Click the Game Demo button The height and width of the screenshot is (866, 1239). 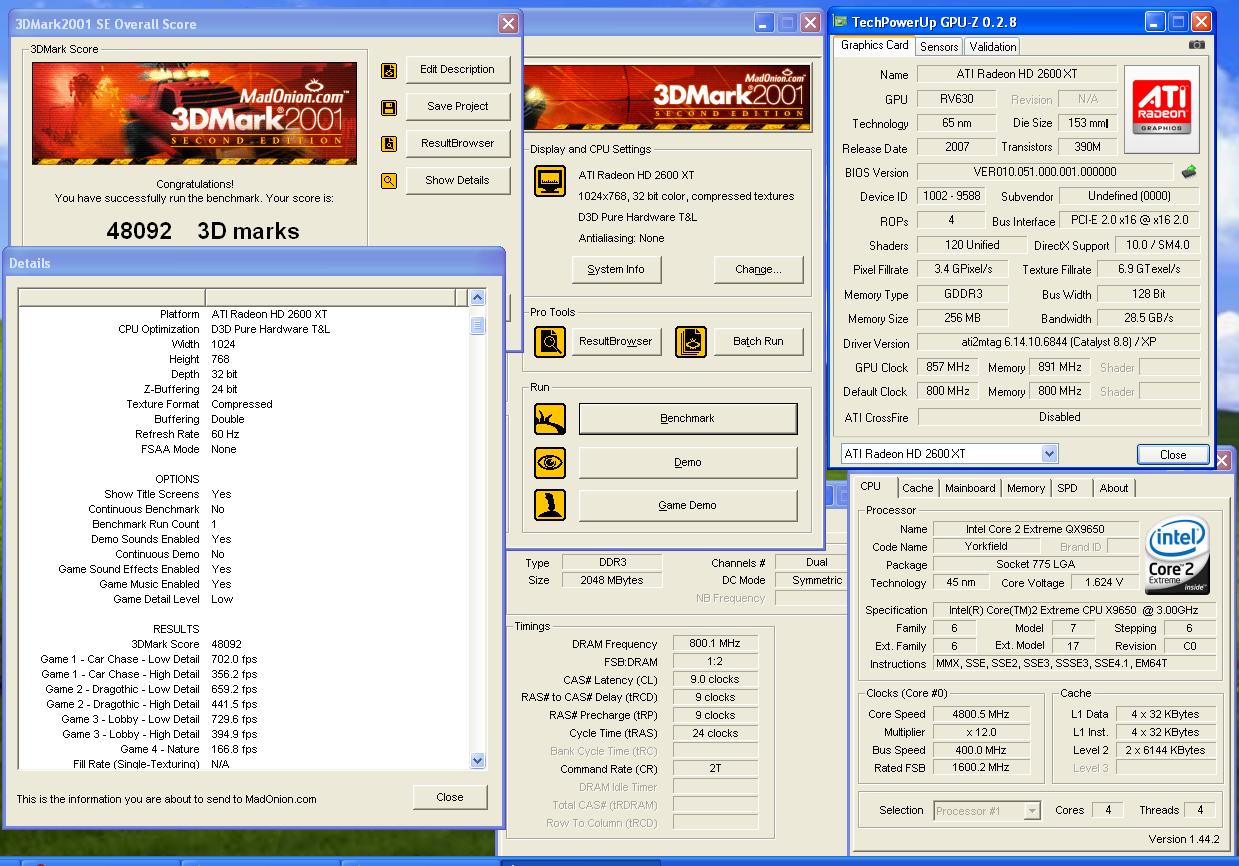point(688,506)
